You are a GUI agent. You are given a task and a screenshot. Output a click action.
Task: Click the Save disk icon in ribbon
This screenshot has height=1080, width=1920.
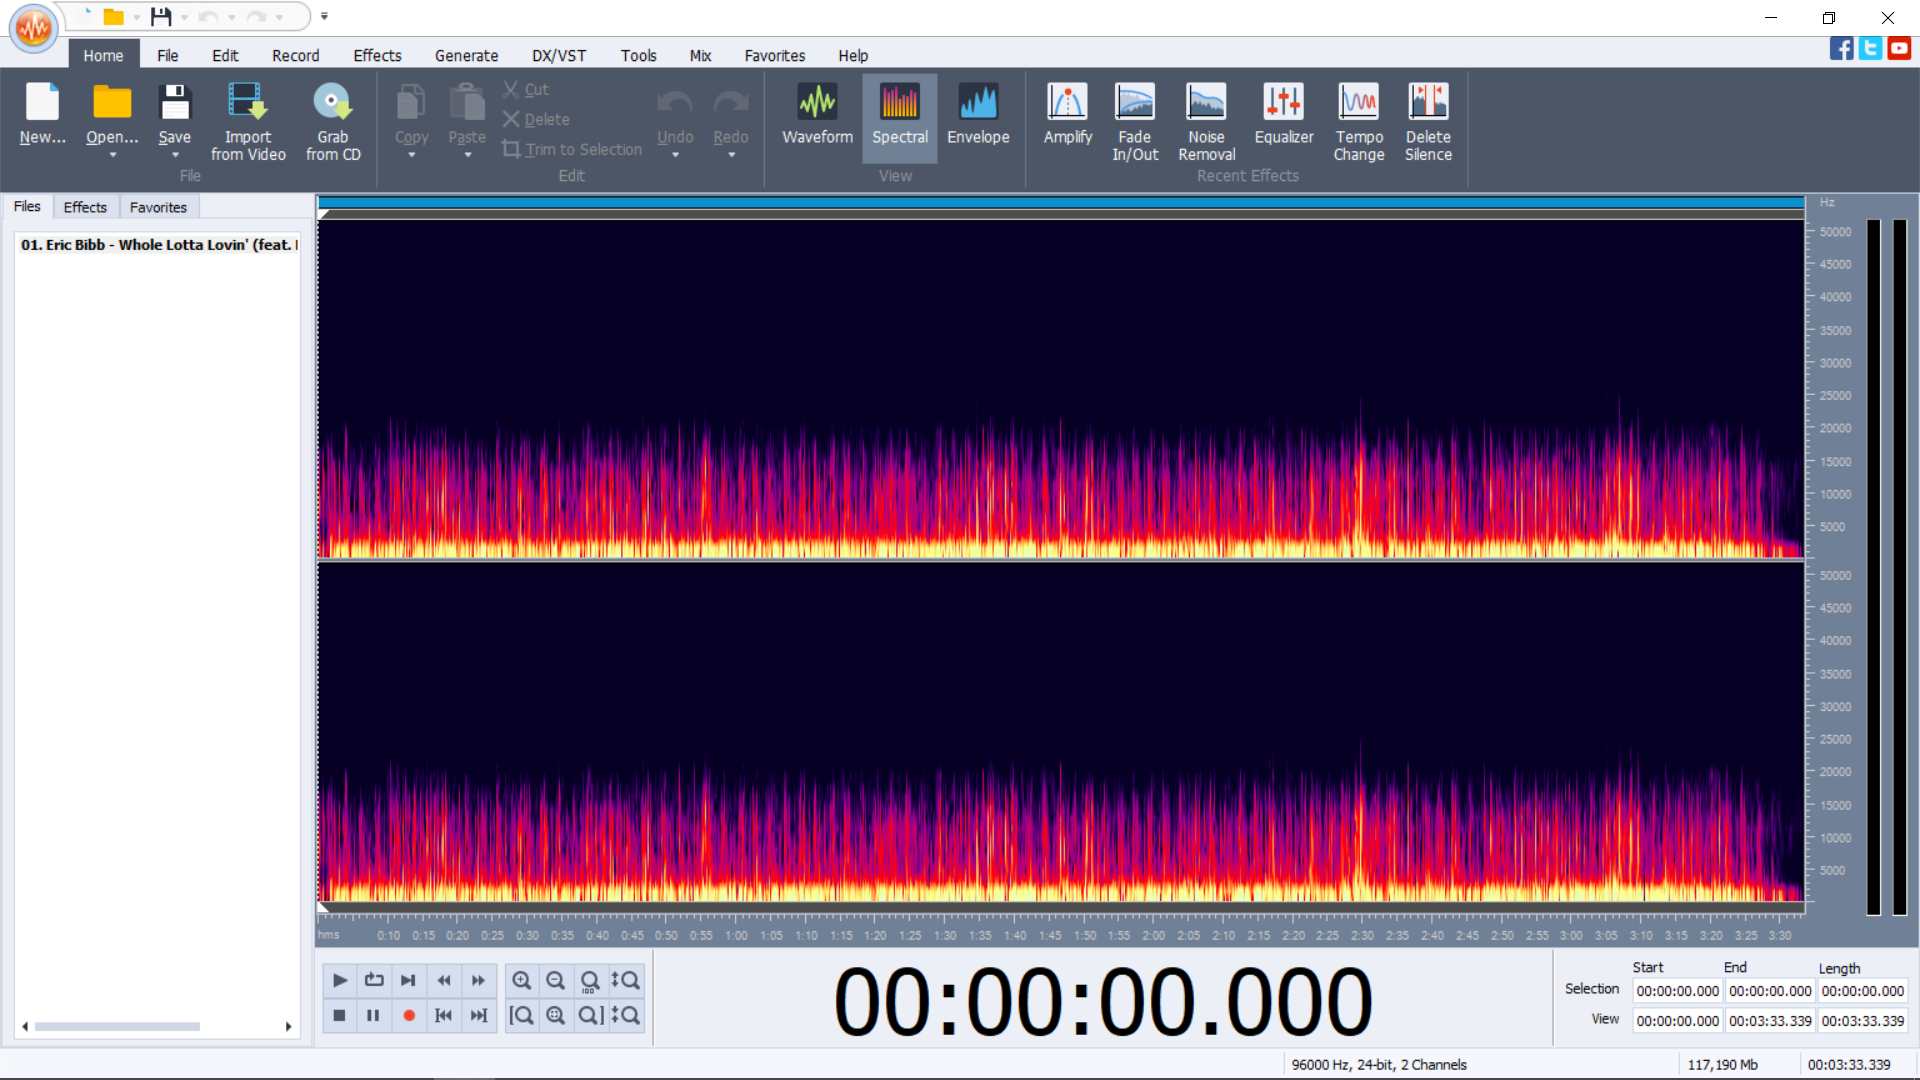pyautogui.click(x=174, y=102)
